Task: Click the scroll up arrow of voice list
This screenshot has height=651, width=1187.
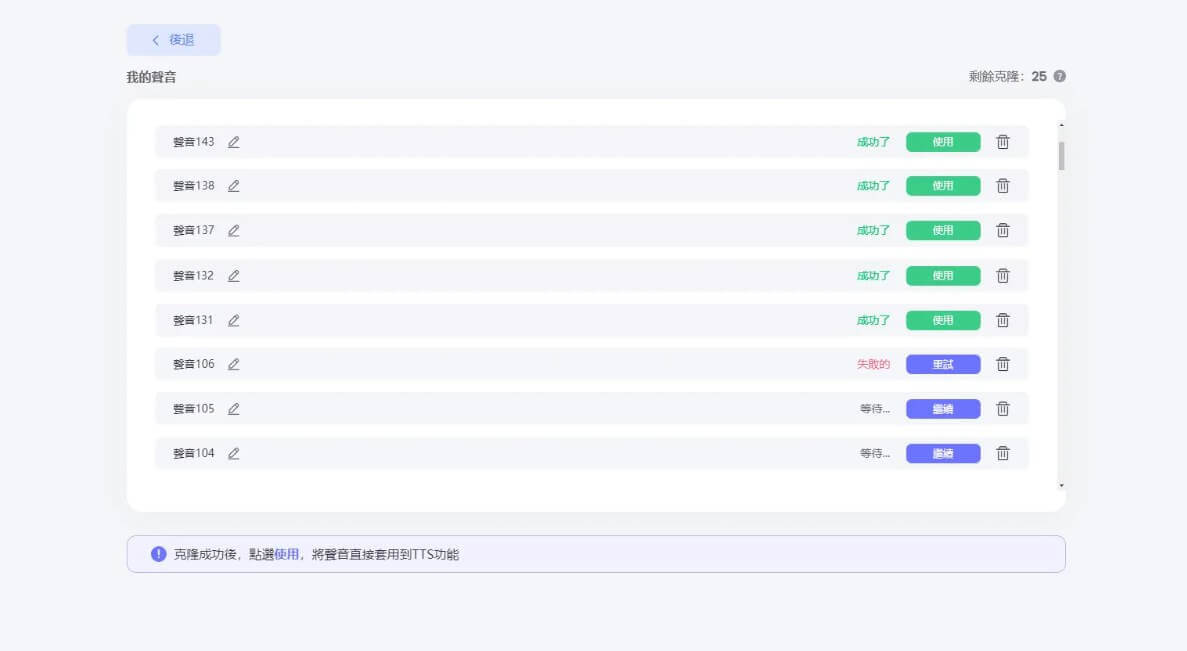Action: (x=1061, y=125)
